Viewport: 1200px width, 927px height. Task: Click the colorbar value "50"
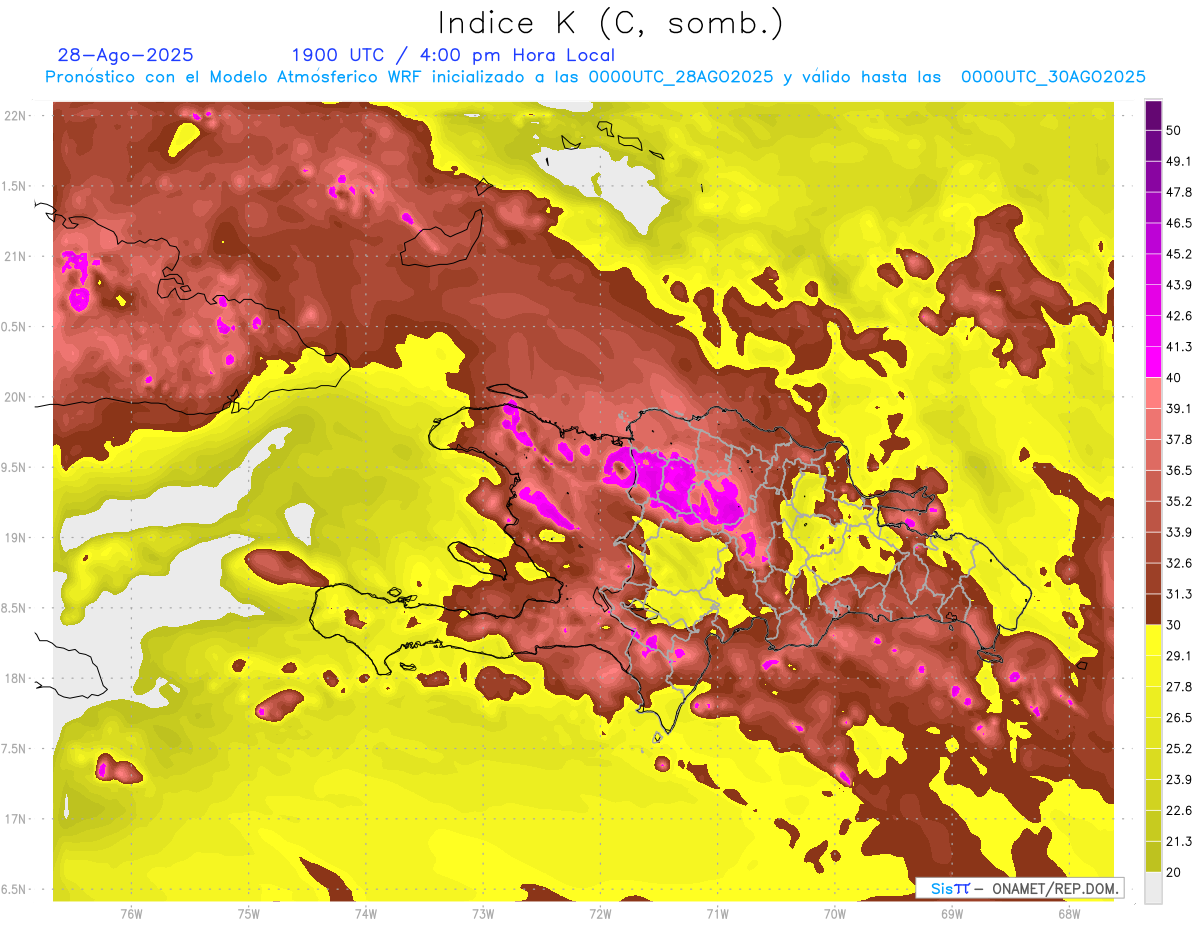[1174, 130]
